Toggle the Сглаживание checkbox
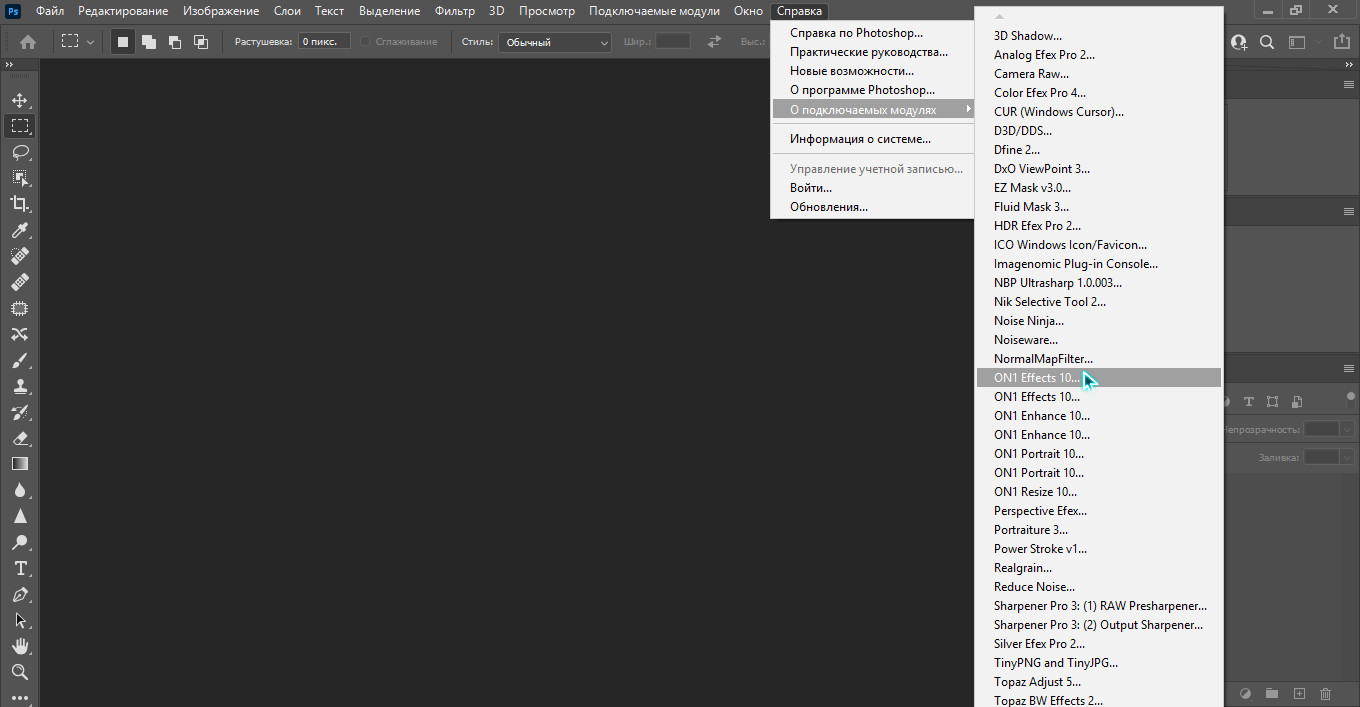 coord(366,42)
